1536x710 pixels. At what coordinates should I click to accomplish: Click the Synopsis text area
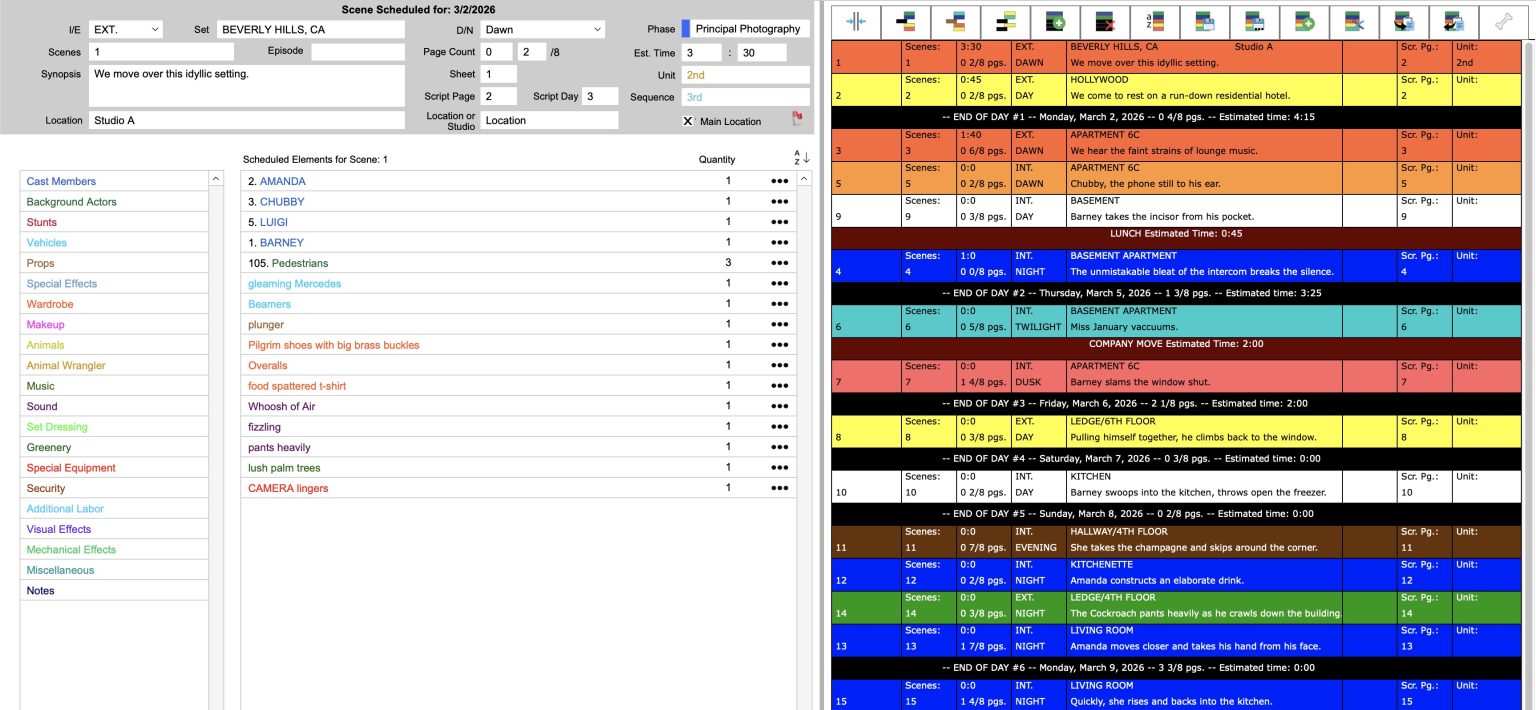coord(247,85)
